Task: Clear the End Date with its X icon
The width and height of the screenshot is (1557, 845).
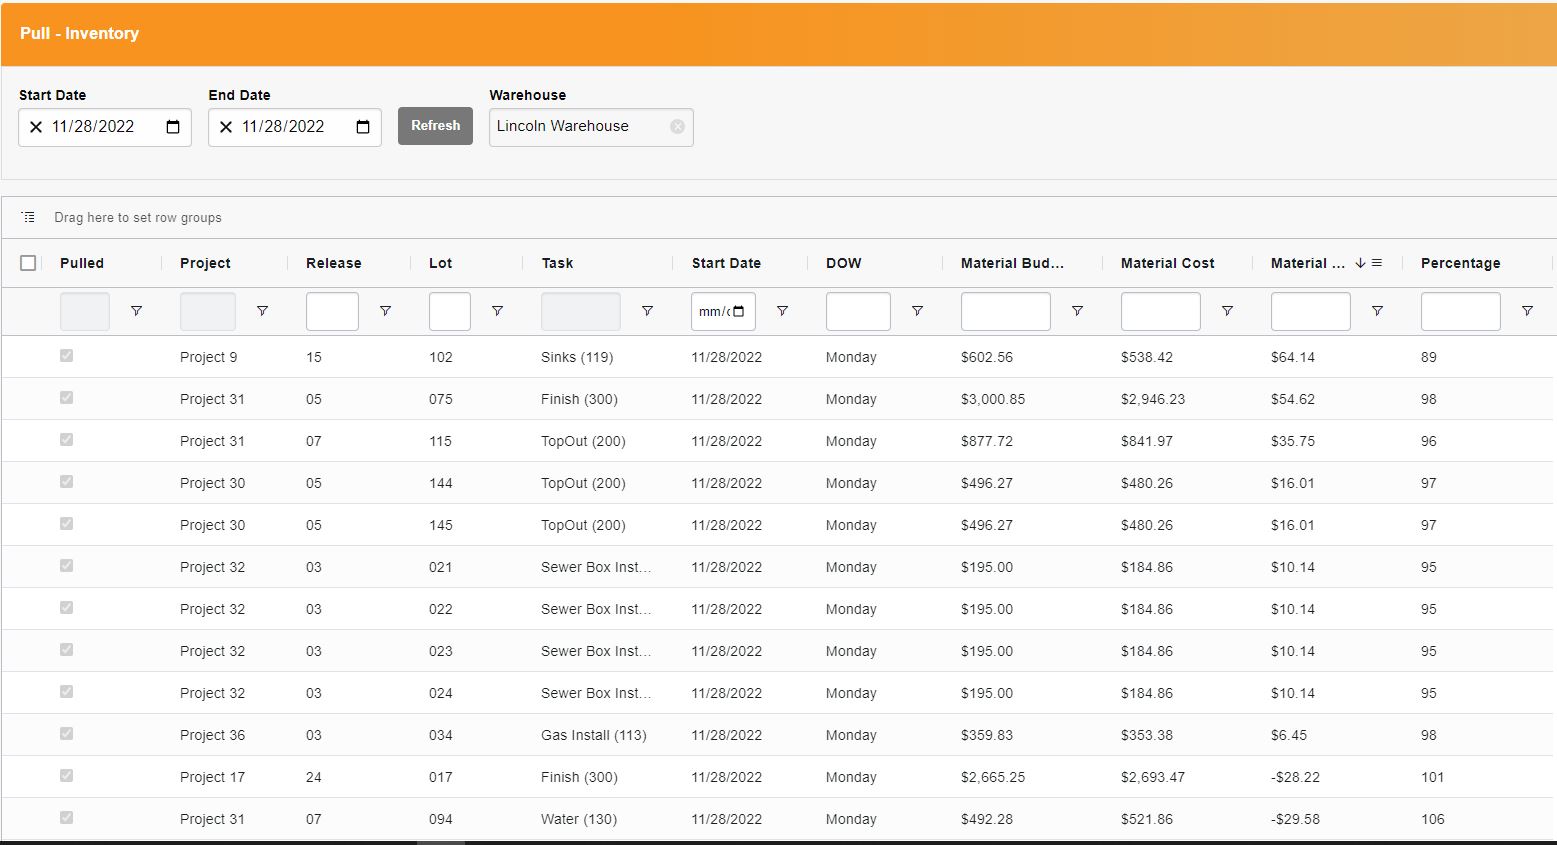Action: [x=226, y=127]
